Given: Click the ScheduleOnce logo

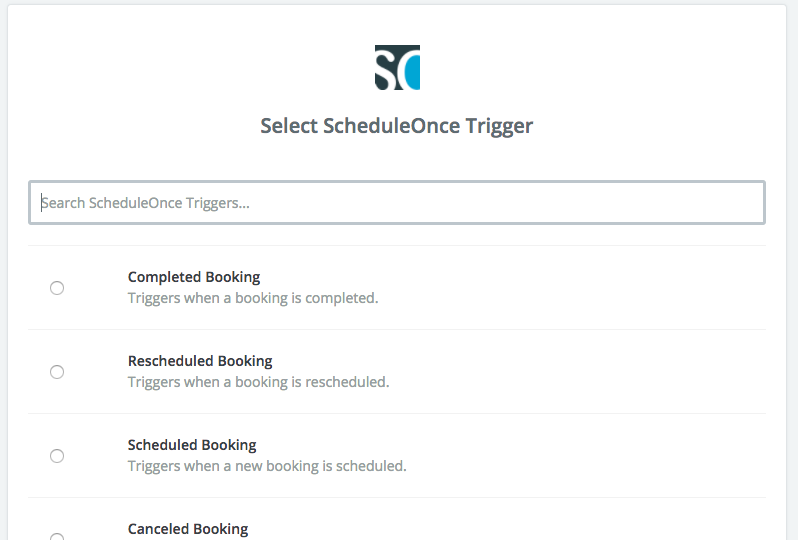Looking at the screenshot, I should point(397,67).
